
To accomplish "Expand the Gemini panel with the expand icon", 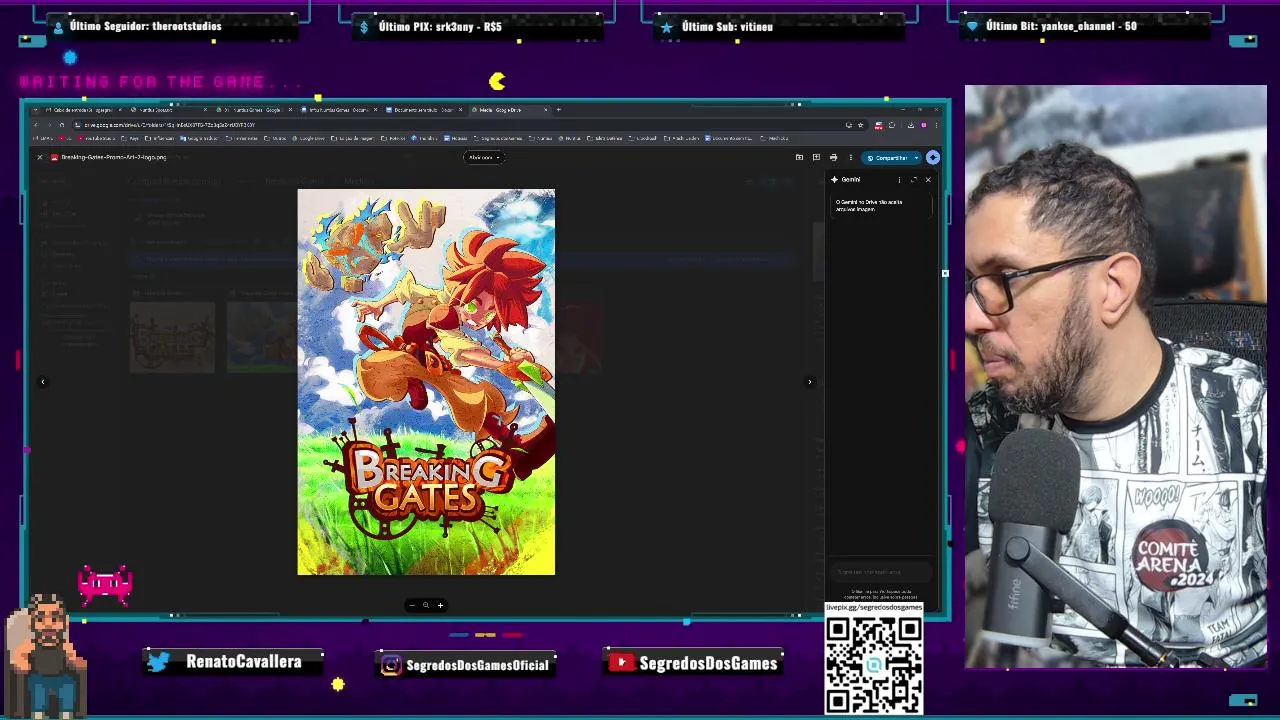I will 913,180.
